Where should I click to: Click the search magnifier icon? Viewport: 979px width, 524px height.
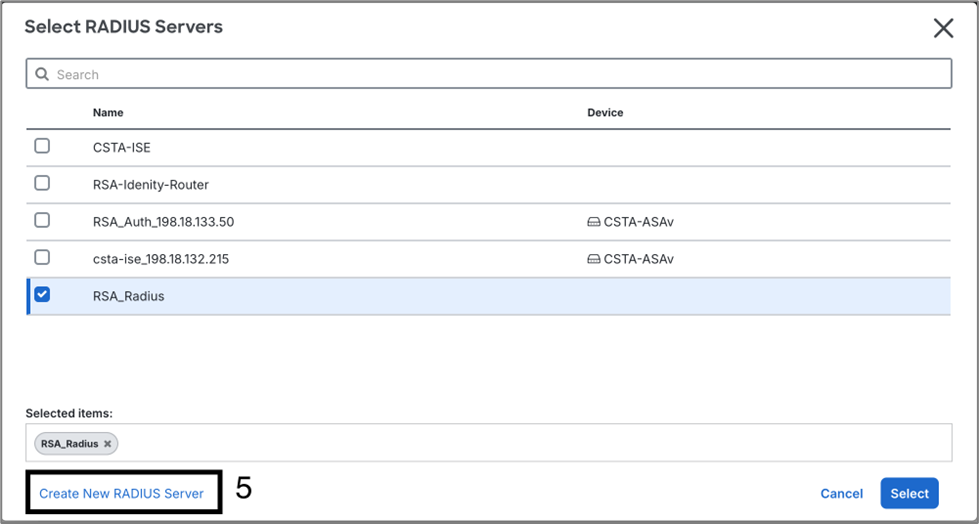43,74
